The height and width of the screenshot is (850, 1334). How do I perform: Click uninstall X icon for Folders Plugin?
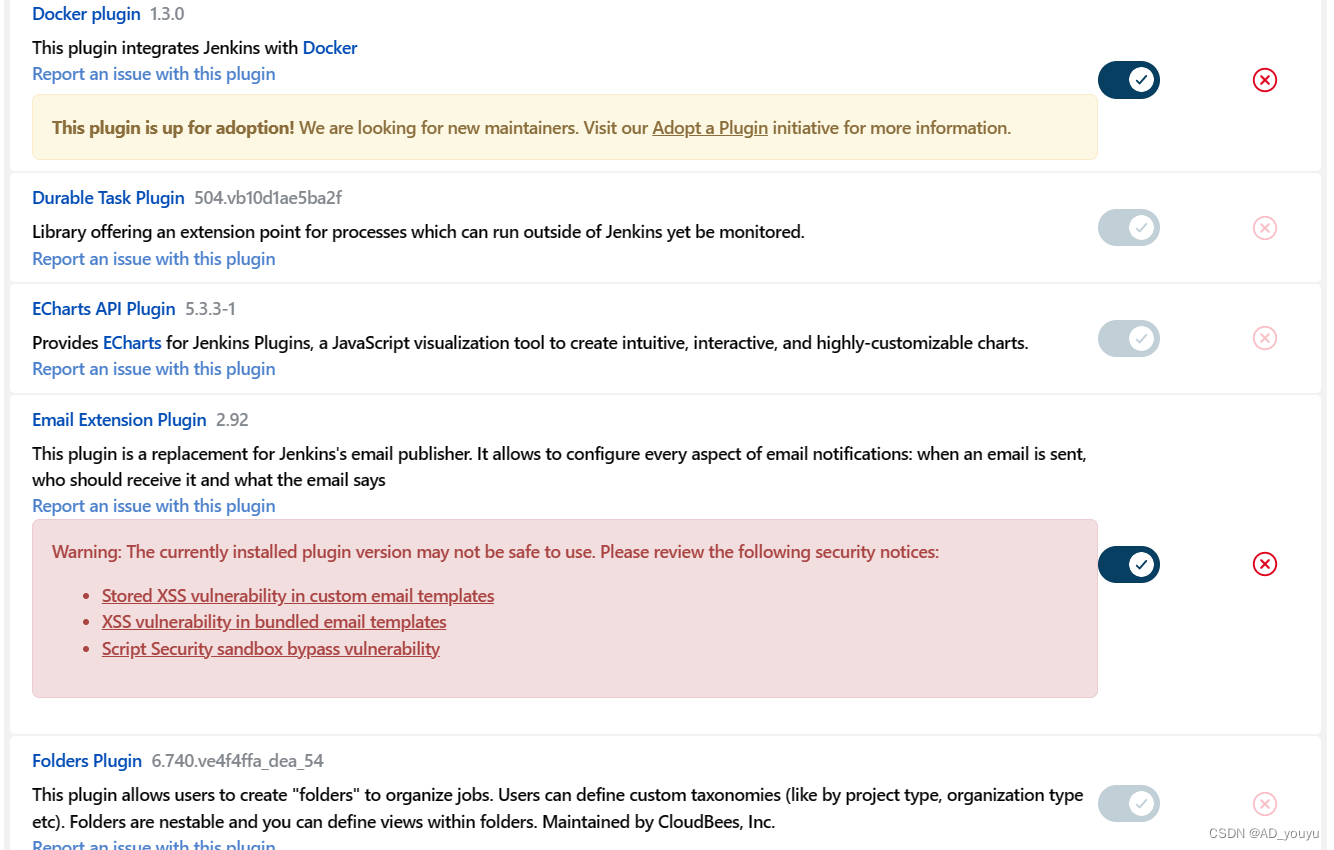(x=1265, y=803)
